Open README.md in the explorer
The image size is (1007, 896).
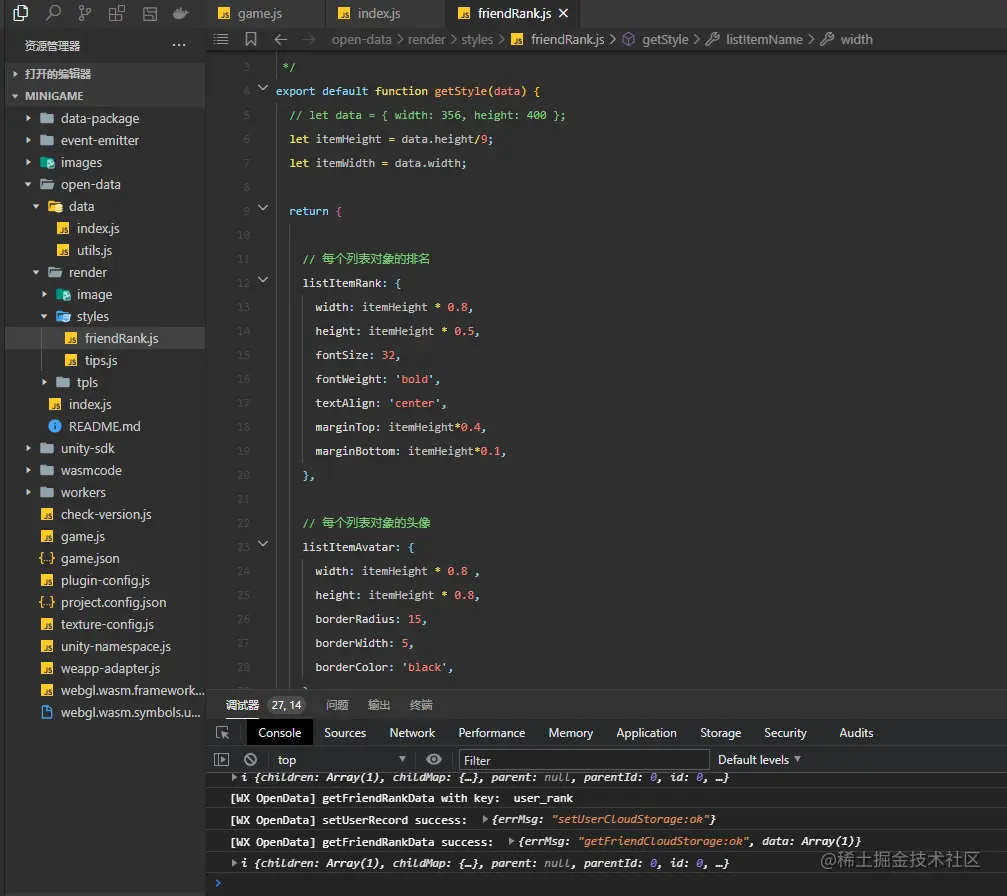(104, 426)
